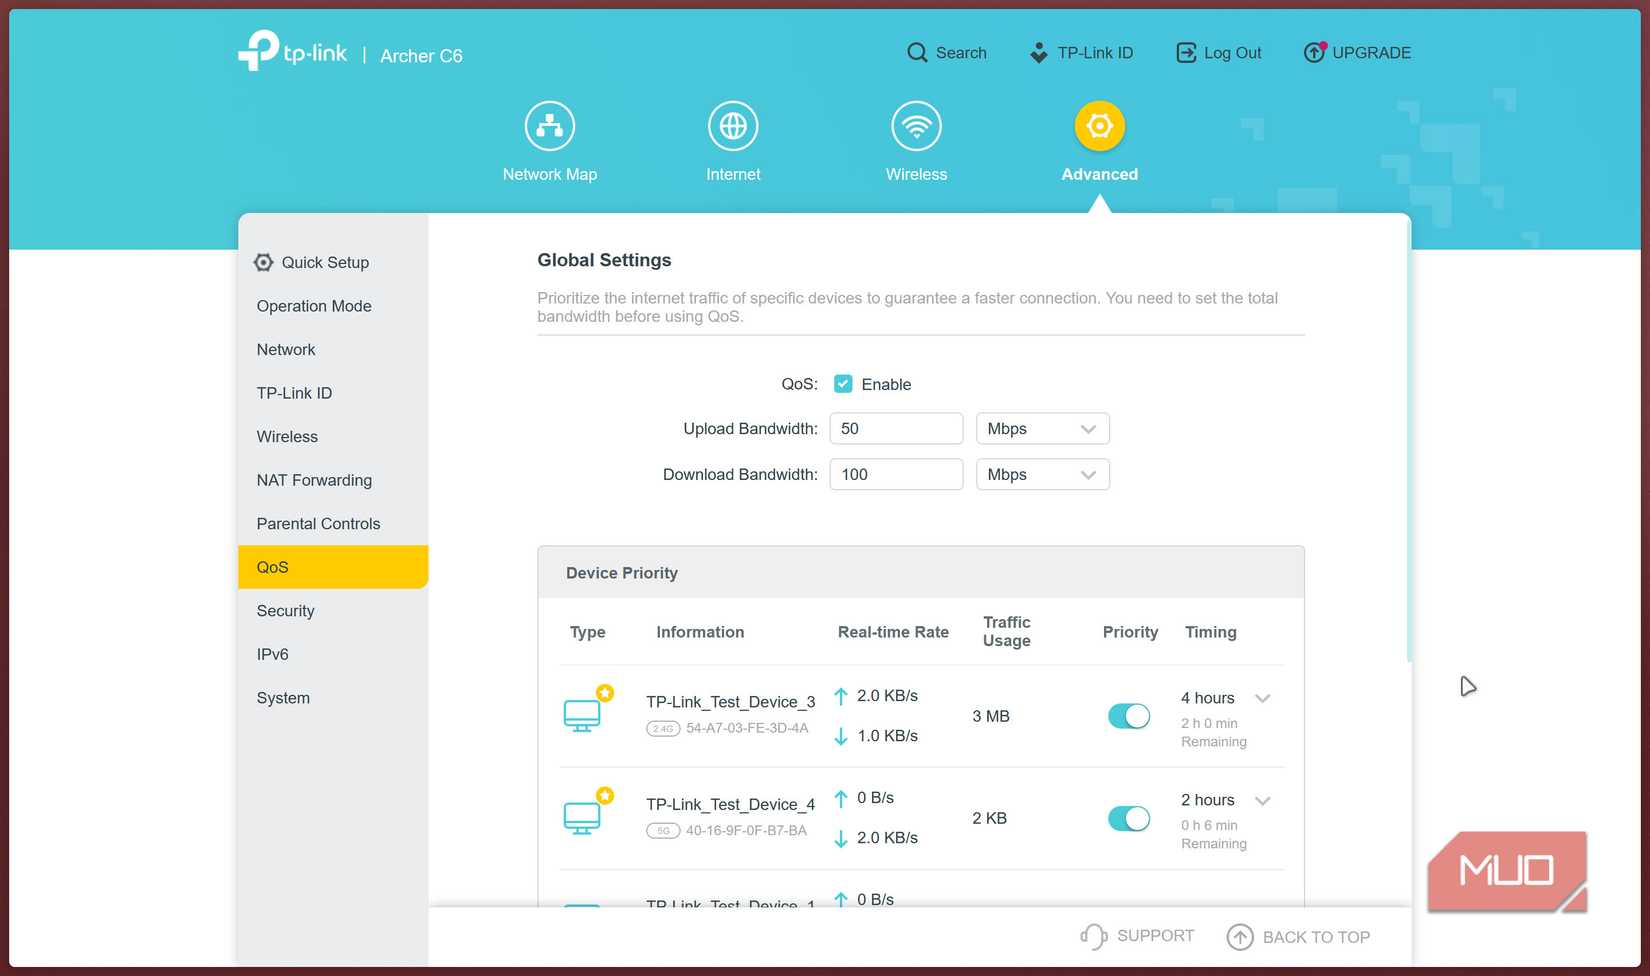Click the TP-Link logo
1650x976 pixels.
(292, 51)
